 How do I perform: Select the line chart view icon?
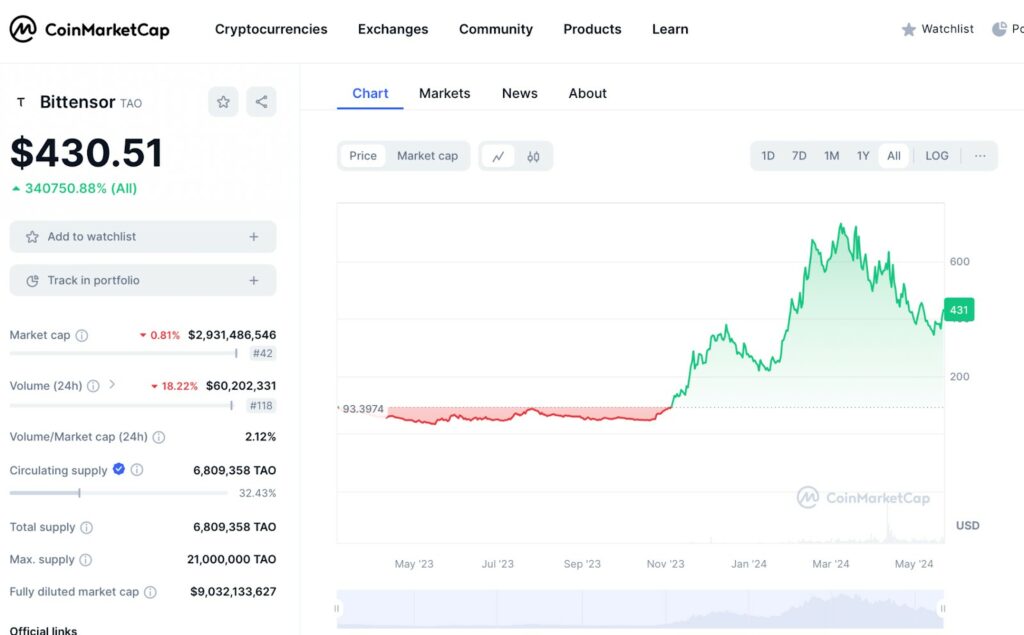(498, 156)
